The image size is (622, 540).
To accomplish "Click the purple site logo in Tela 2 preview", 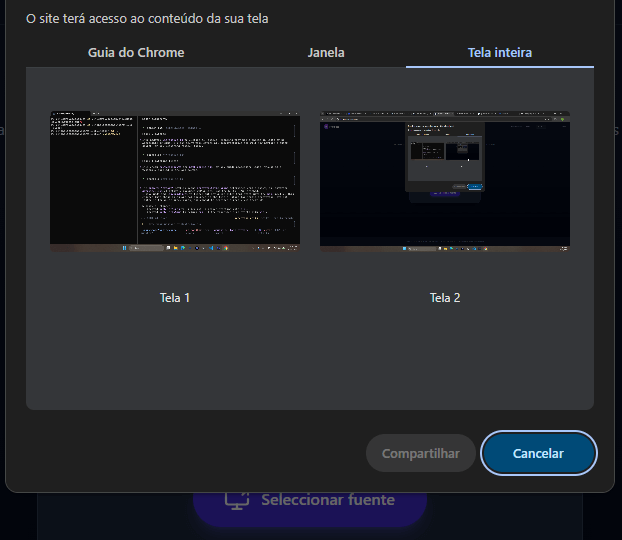I will coord(326,127).
